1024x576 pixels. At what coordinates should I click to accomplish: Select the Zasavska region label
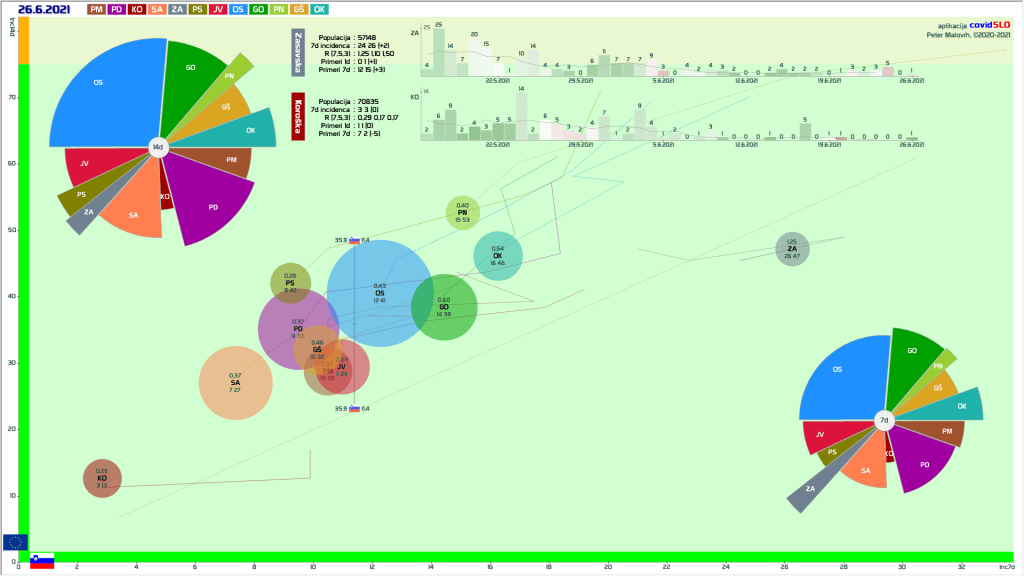298,52
